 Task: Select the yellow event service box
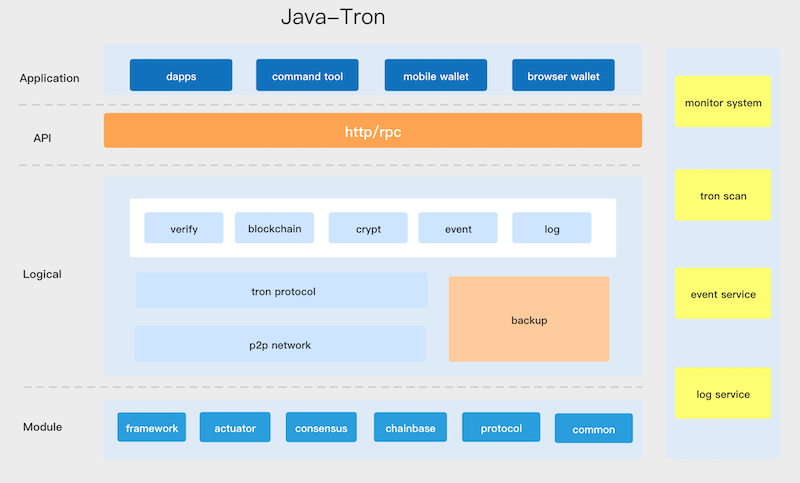pos(723,293)
